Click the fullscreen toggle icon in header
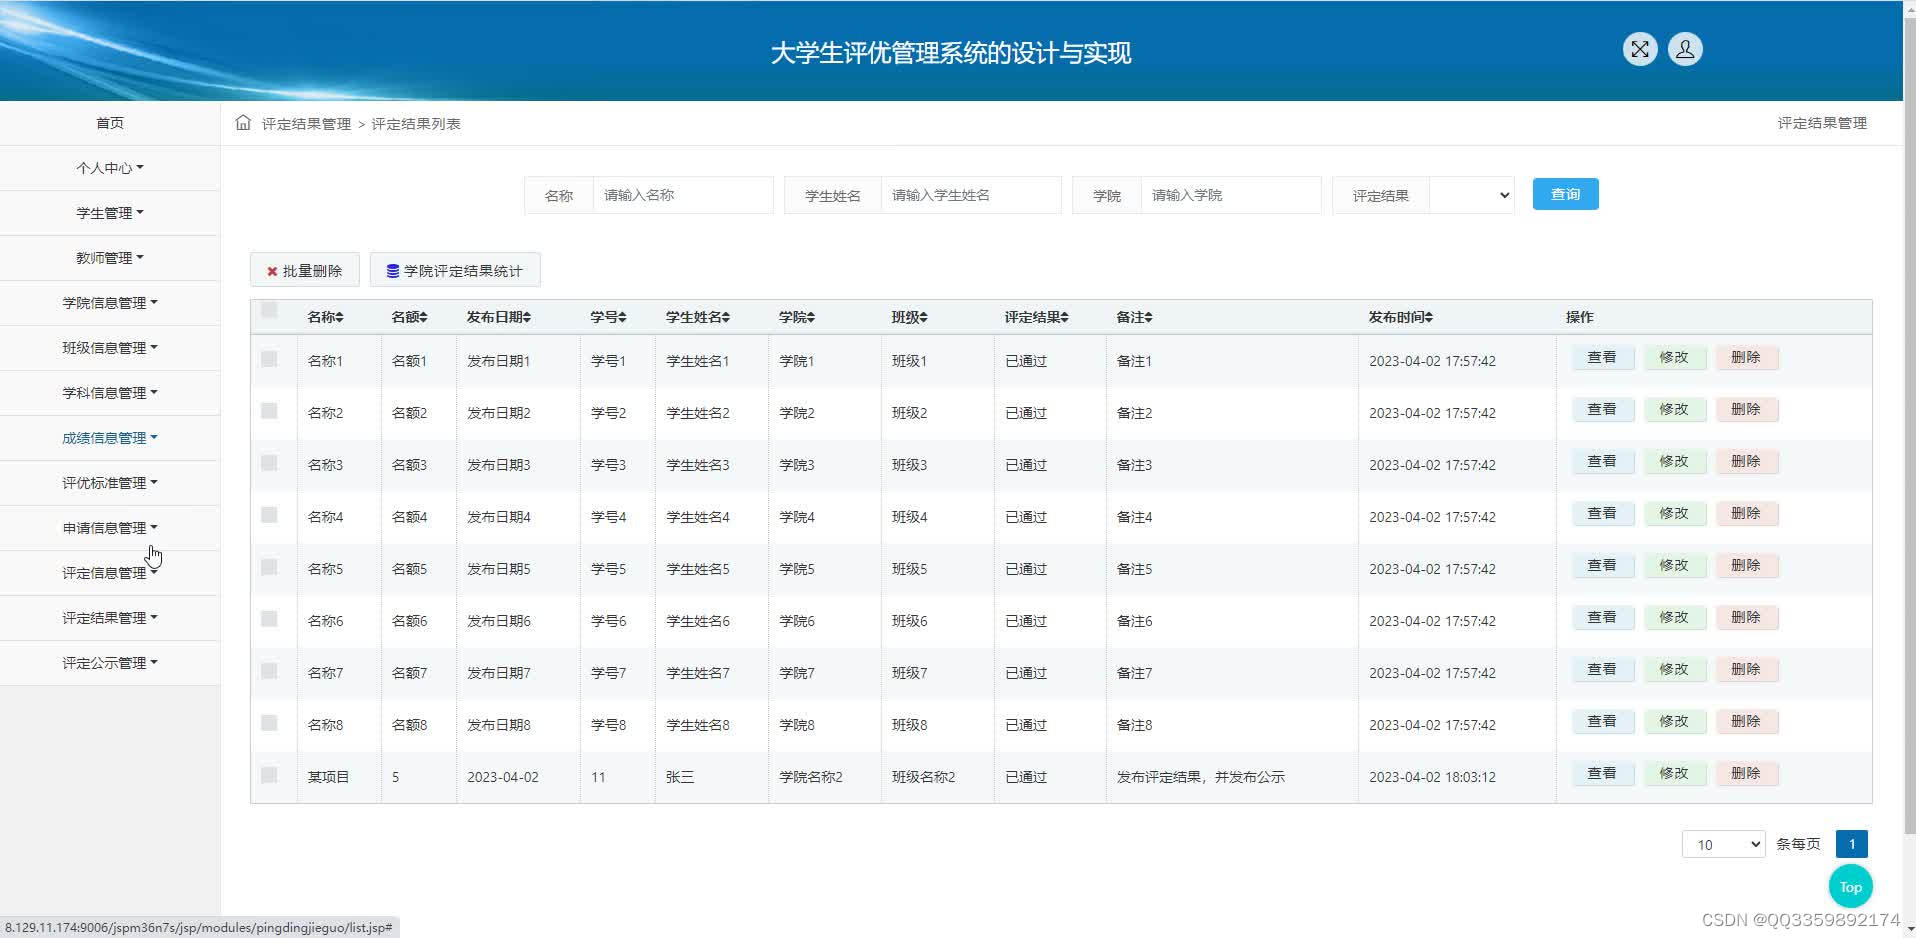This screenshot has height=938, width=1916. 1640,49
